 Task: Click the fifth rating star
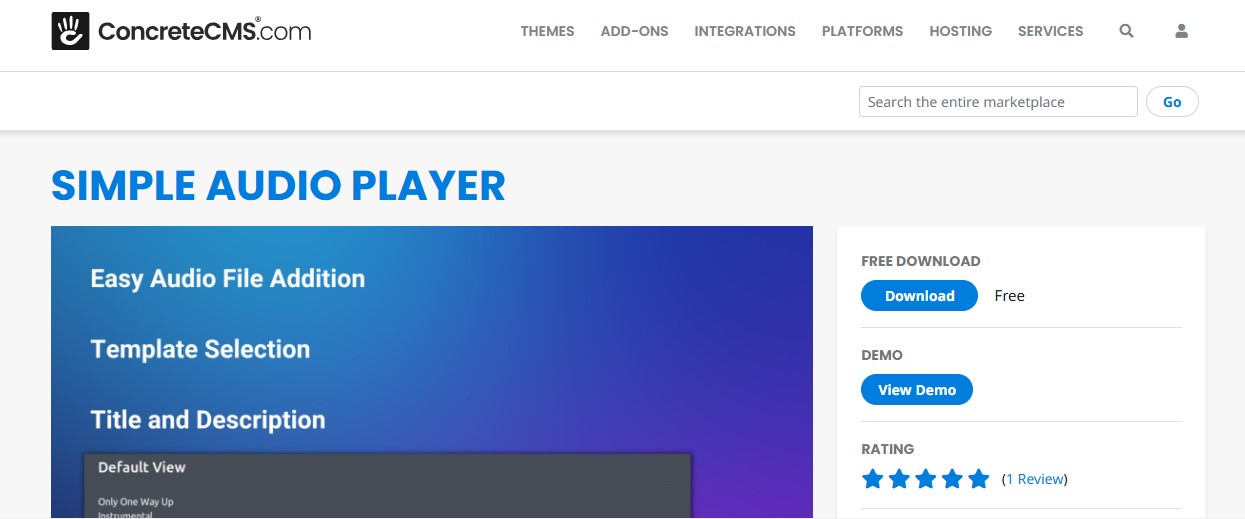979,479
